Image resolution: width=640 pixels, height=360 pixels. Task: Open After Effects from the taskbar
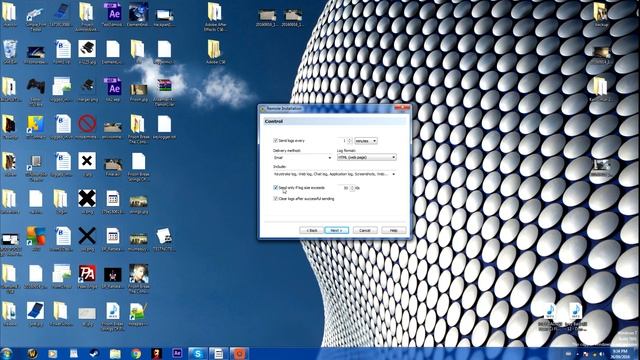pyautogui.click(x=177, y=353)
